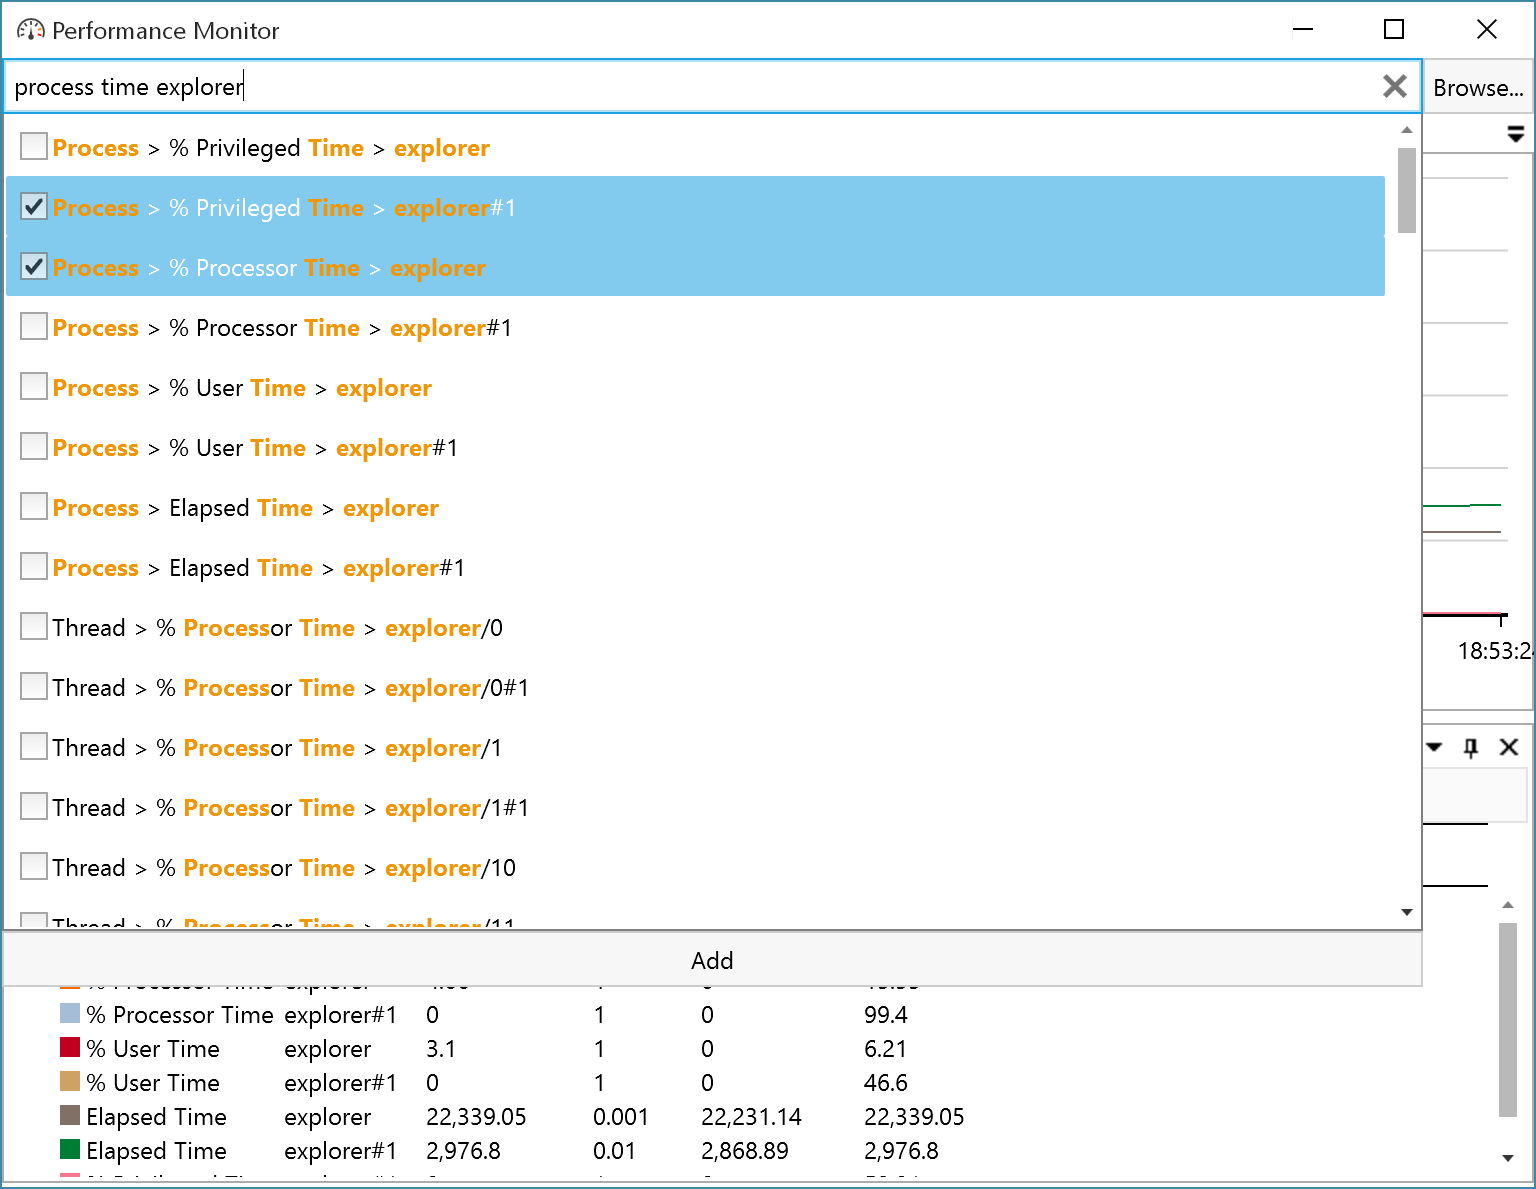Click the Browse button

click(x=1478, y=87)
